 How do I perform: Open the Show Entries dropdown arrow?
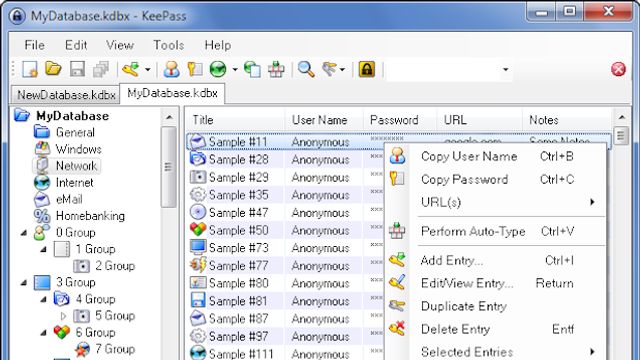point(342,70)
